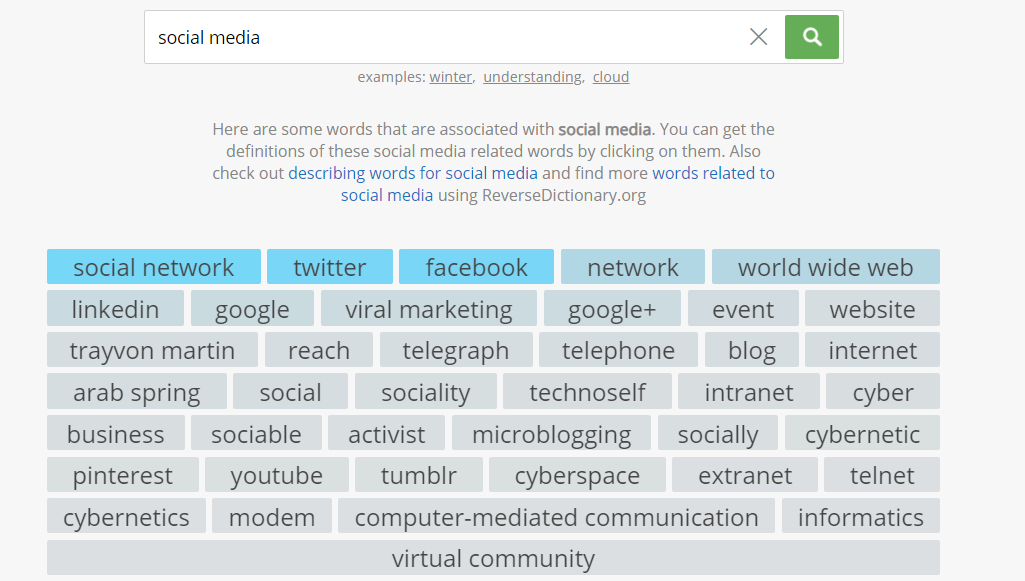The image size is (1025, 581).
Task: Open the 'understanding' example link
Action: (x=532, y=77)
